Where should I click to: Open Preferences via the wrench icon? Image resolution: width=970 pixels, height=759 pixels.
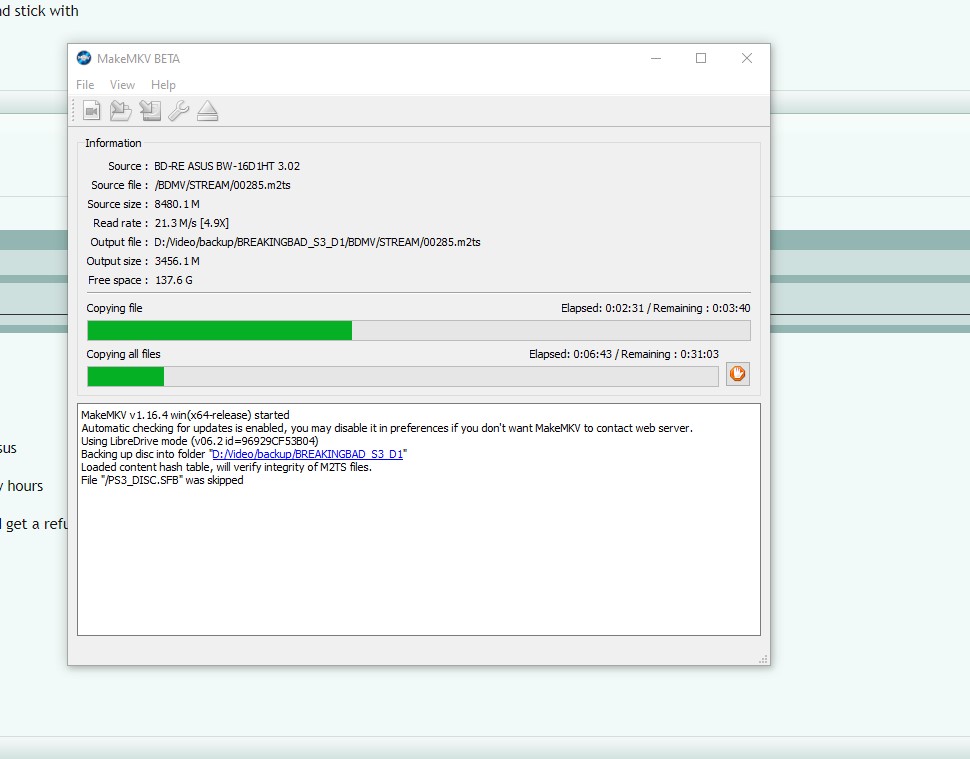pos(179,111)
